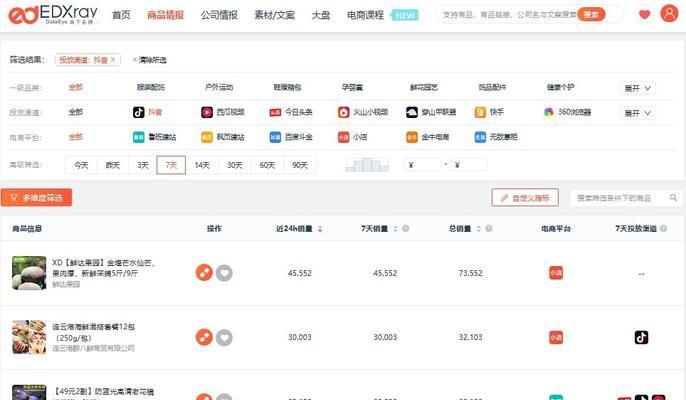The height and width of the screenshot is (400, 686).
Task: Sort by 近24h销量 column
Action: point(320,228)
